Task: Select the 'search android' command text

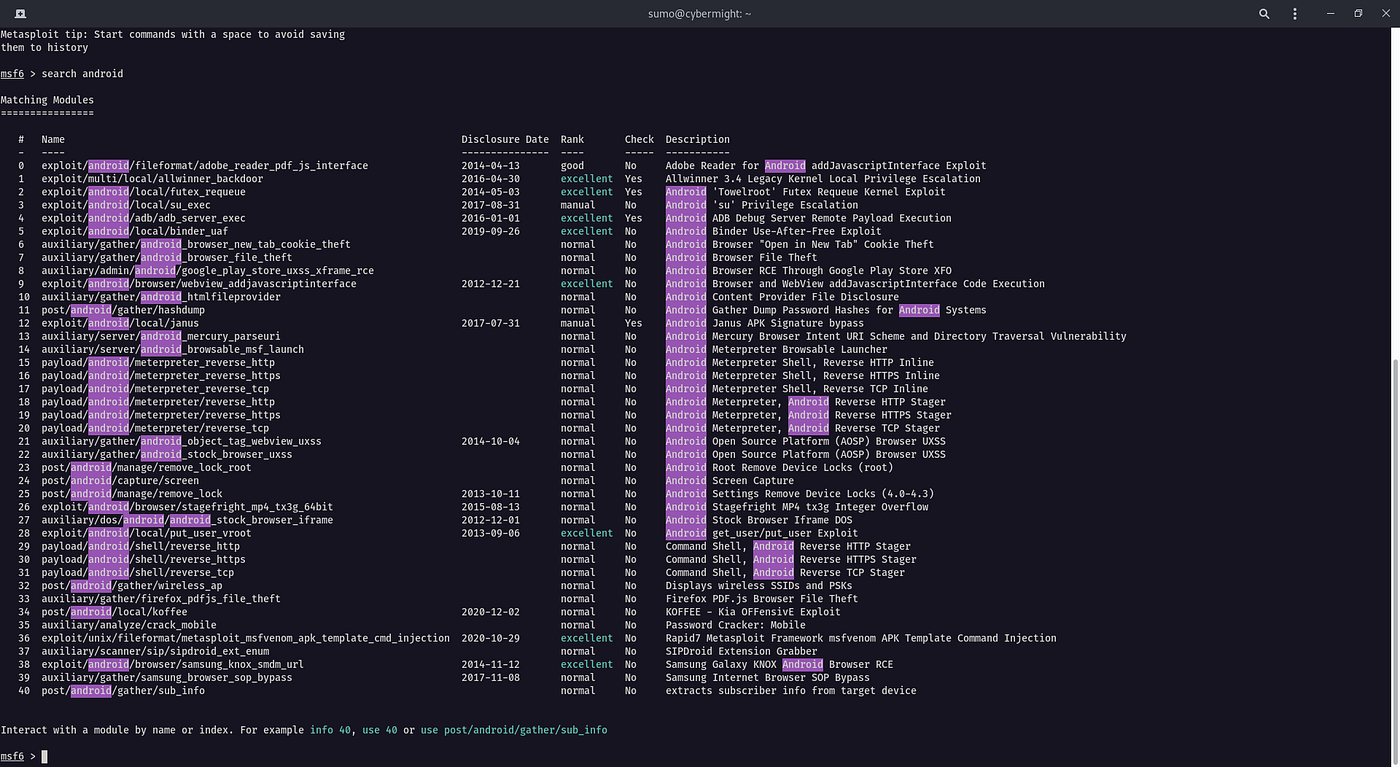Action: (x=82, y=74)
